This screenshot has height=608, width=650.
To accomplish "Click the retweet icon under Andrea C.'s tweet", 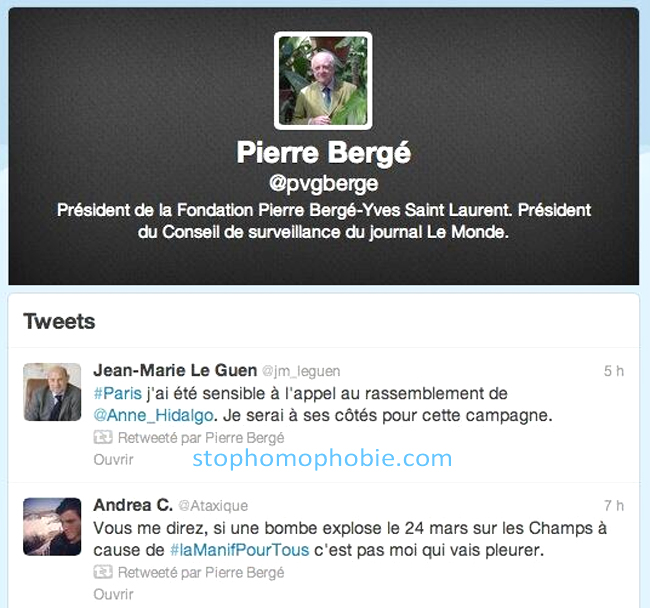I will coord(103,572).
